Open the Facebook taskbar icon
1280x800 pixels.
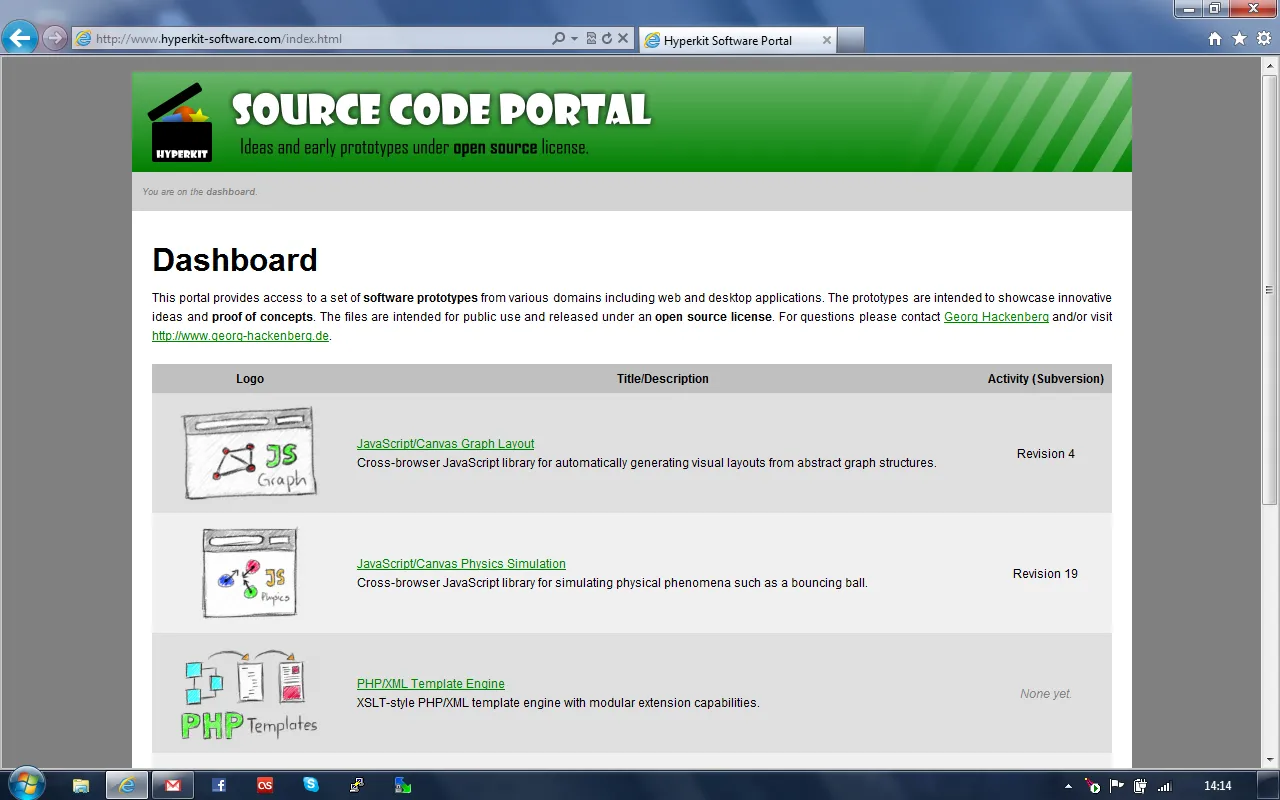point(219,785)
